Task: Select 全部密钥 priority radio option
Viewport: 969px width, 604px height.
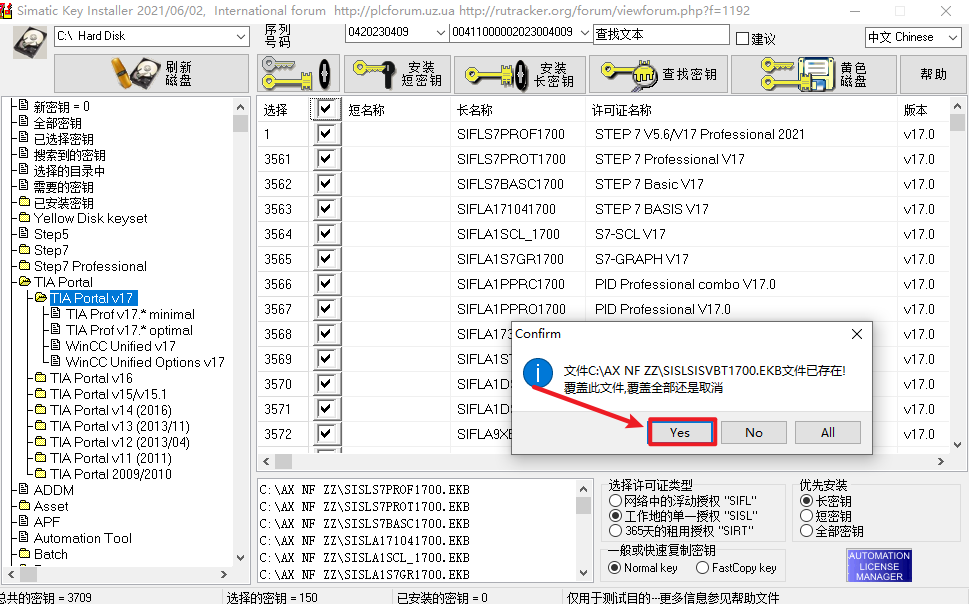Action: tap(806, 530)
